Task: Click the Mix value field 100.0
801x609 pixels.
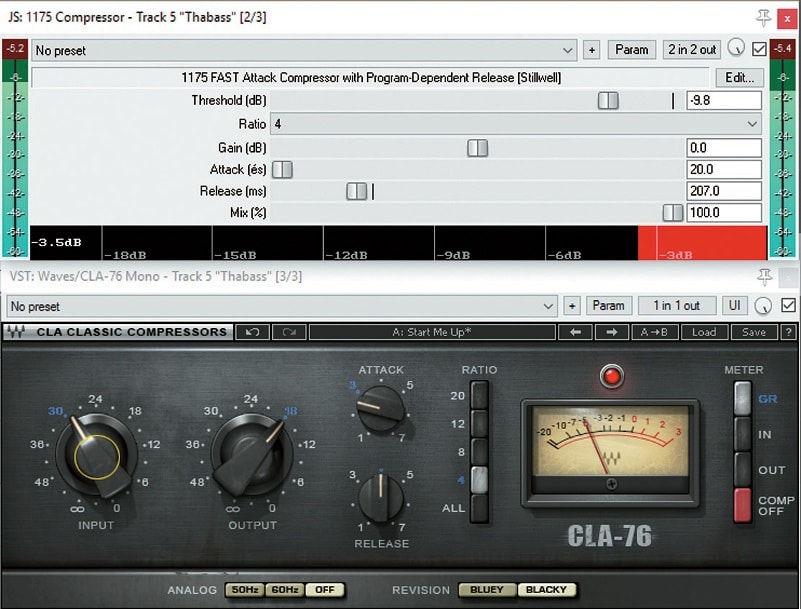Action: click(x=724, y=213)
